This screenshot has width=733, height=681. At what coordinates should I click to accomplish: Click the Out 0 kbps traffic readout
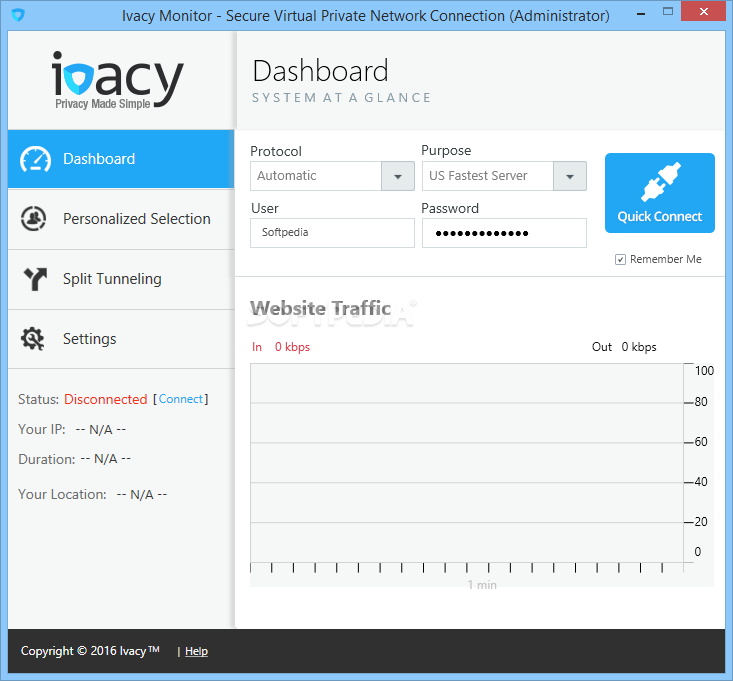624,347
